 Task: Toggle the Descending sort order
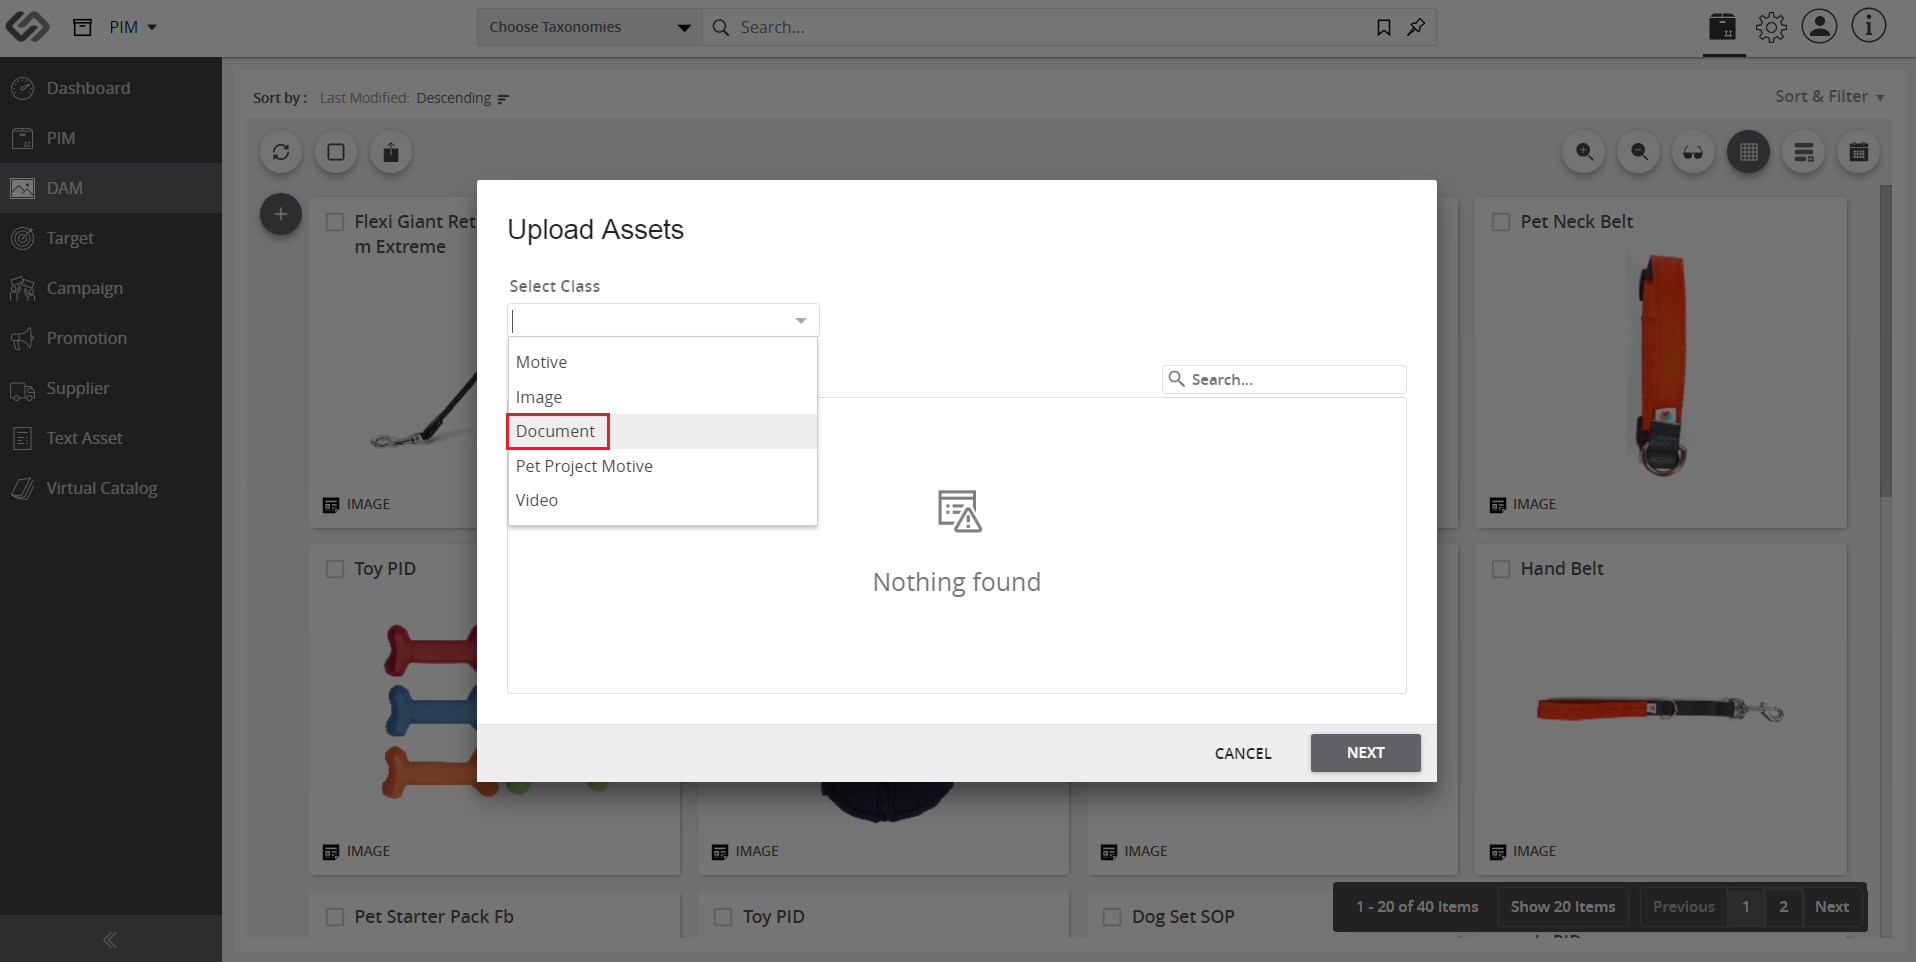463,98
